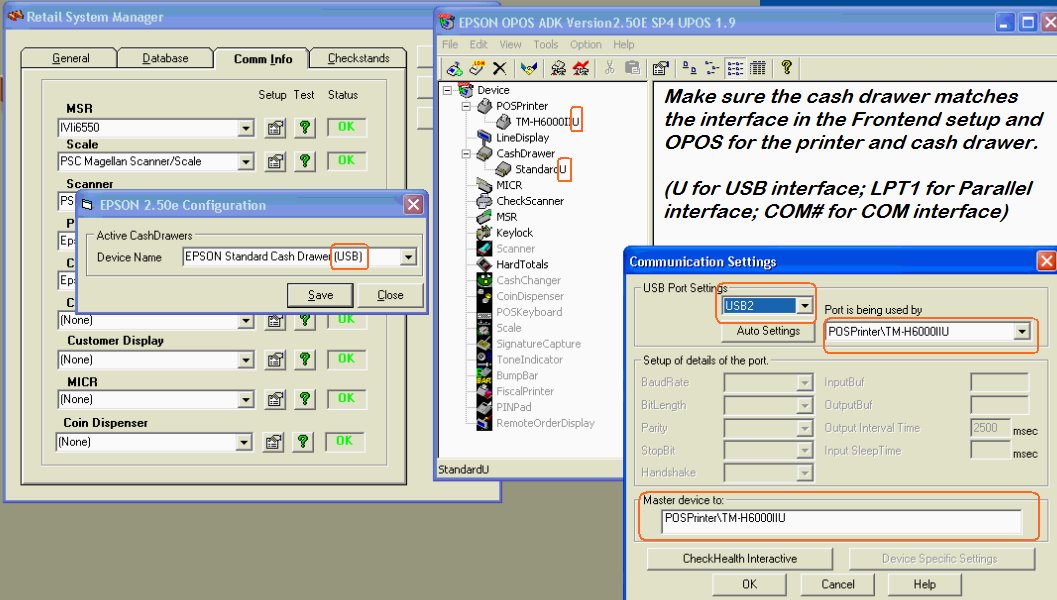This screenshot has width=1057, height=600.
Task: Open the USB2 port dropdown
Action: 806,305
